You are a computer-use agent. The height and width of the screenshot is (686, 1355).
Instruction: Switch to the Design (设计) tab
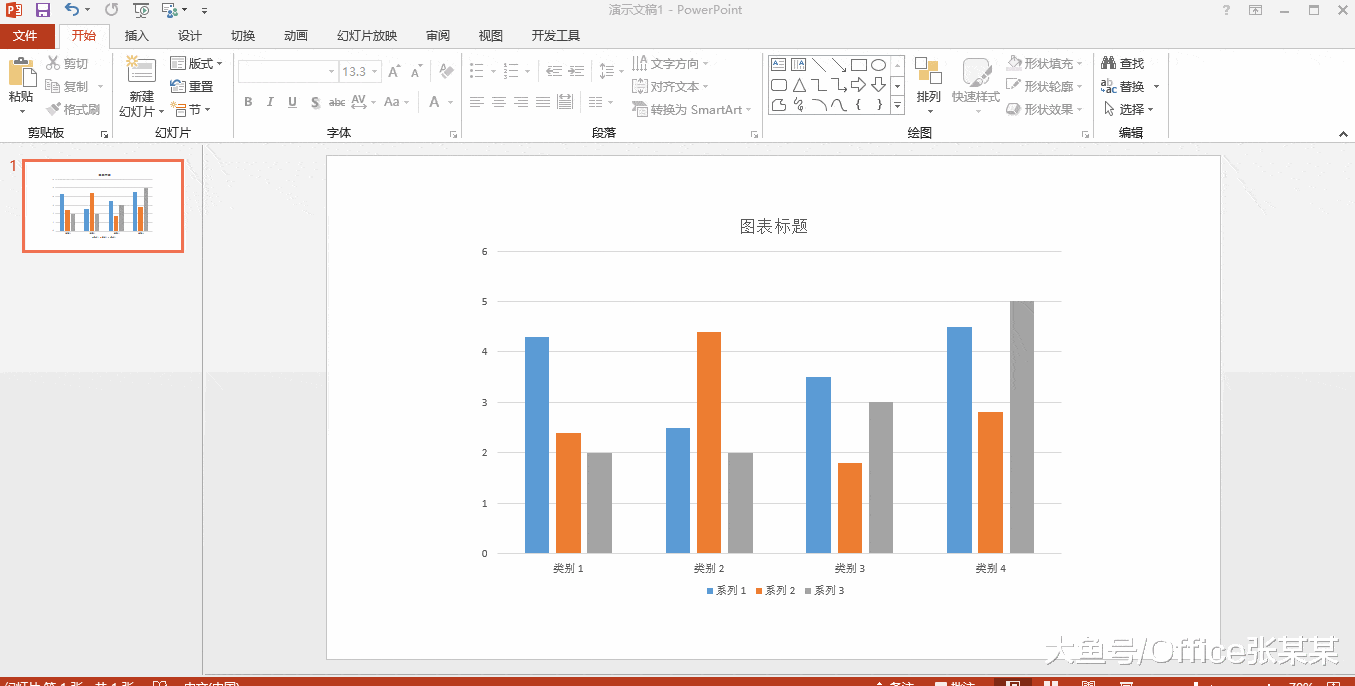pos(190,36)
